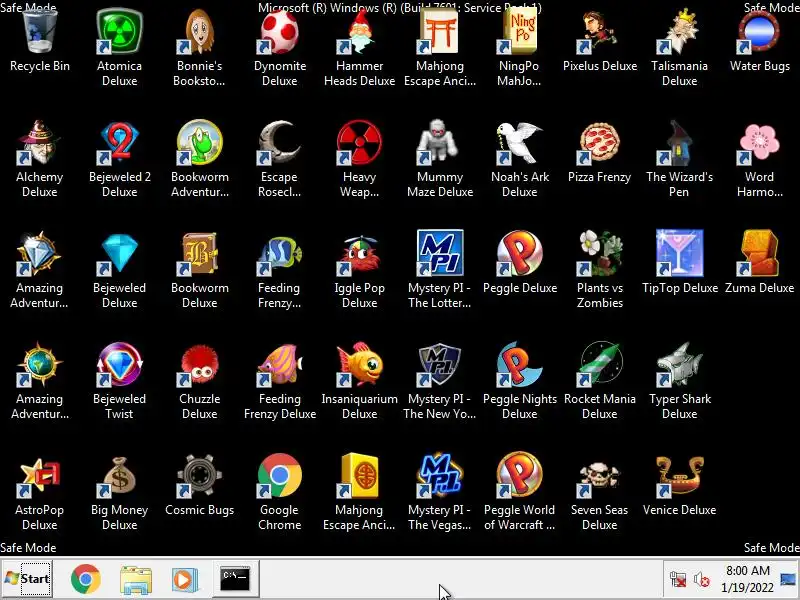
Task: Click the Show desktop button in tray corner
Action: coord(789,579)
